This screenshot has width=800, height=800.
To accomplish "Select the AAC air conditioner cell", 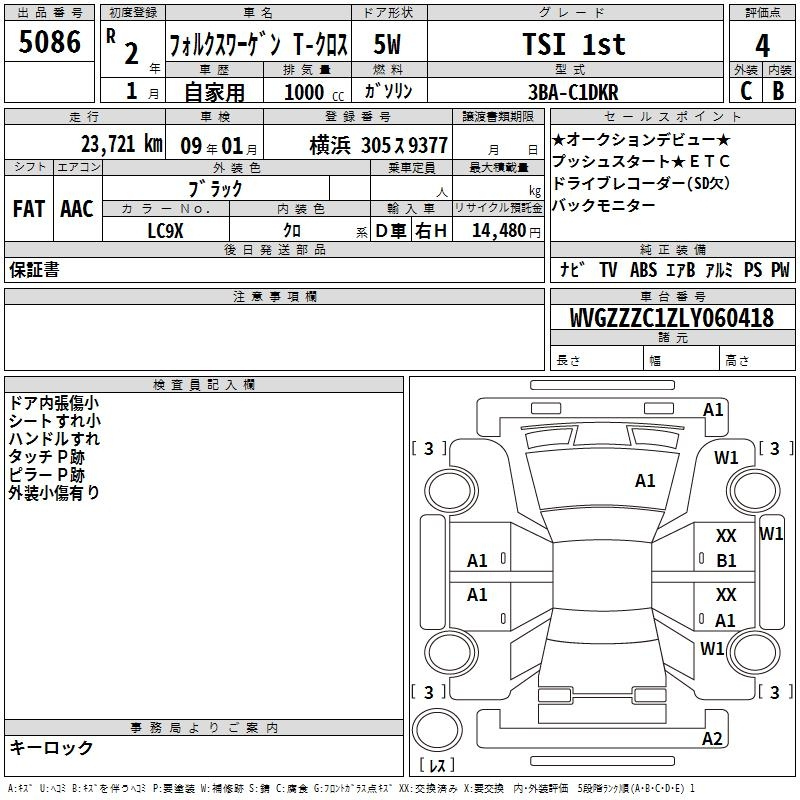I will pyautogui.click(x=76, y=208).
